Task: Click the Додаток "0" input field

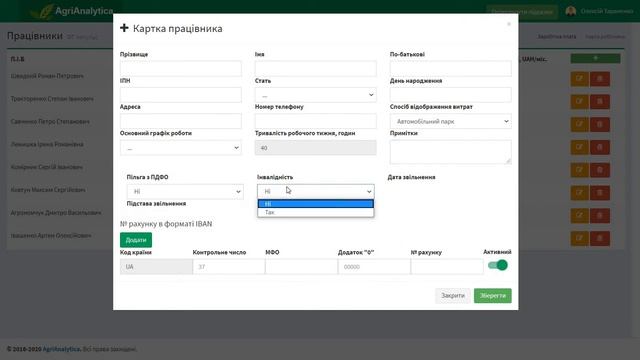Action: pos(374,267)
